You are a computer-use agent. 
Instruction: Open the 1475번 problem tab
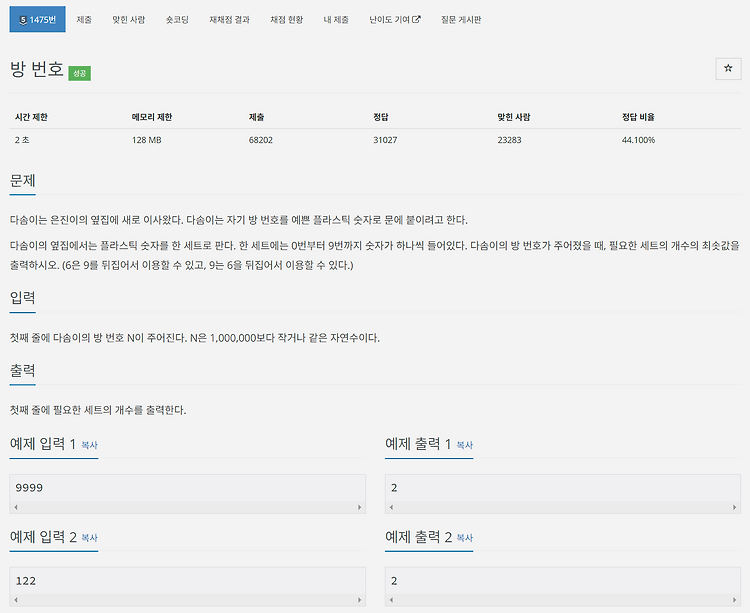click(37, 20)
